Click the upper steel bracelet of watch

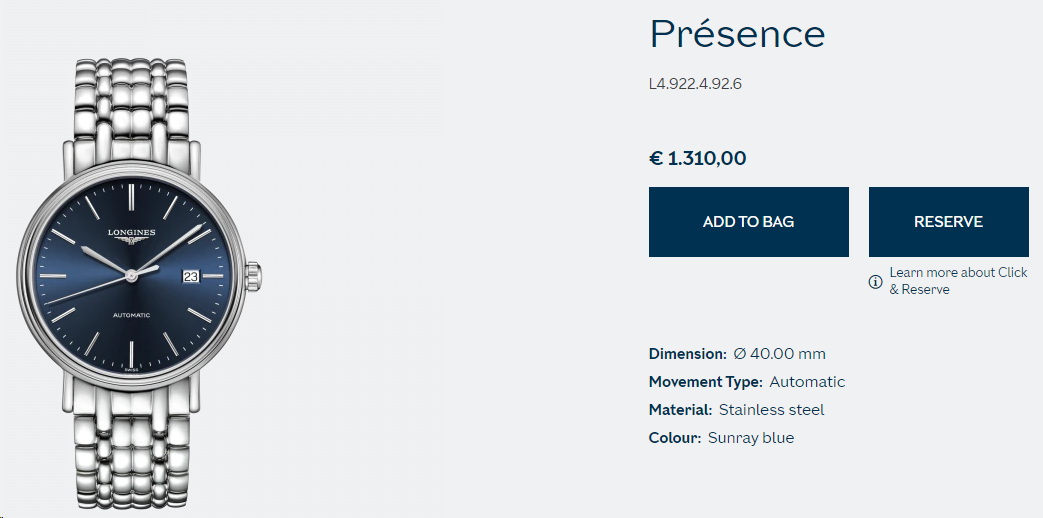(x=131, y=110)
